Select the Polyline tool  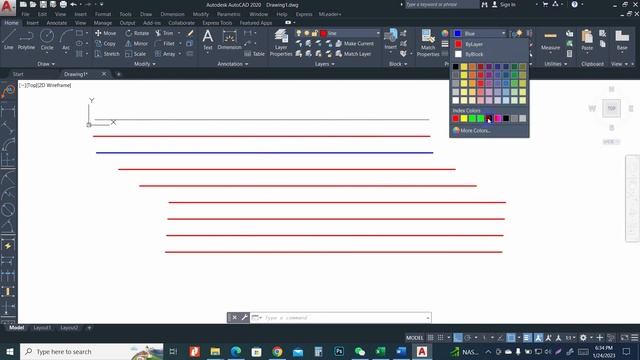26,40
